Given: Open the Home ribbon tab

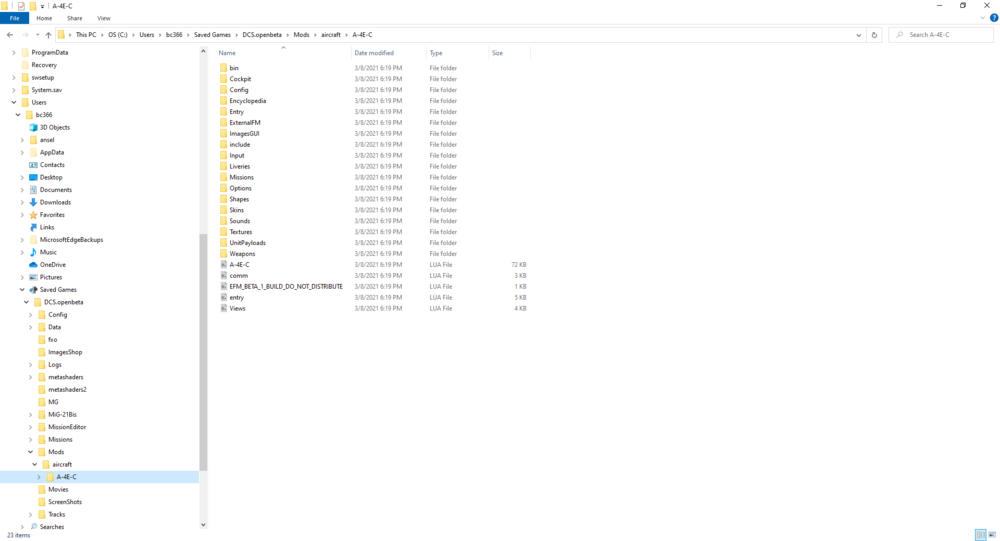Looking at the screenshot, I should coord(44,18).
